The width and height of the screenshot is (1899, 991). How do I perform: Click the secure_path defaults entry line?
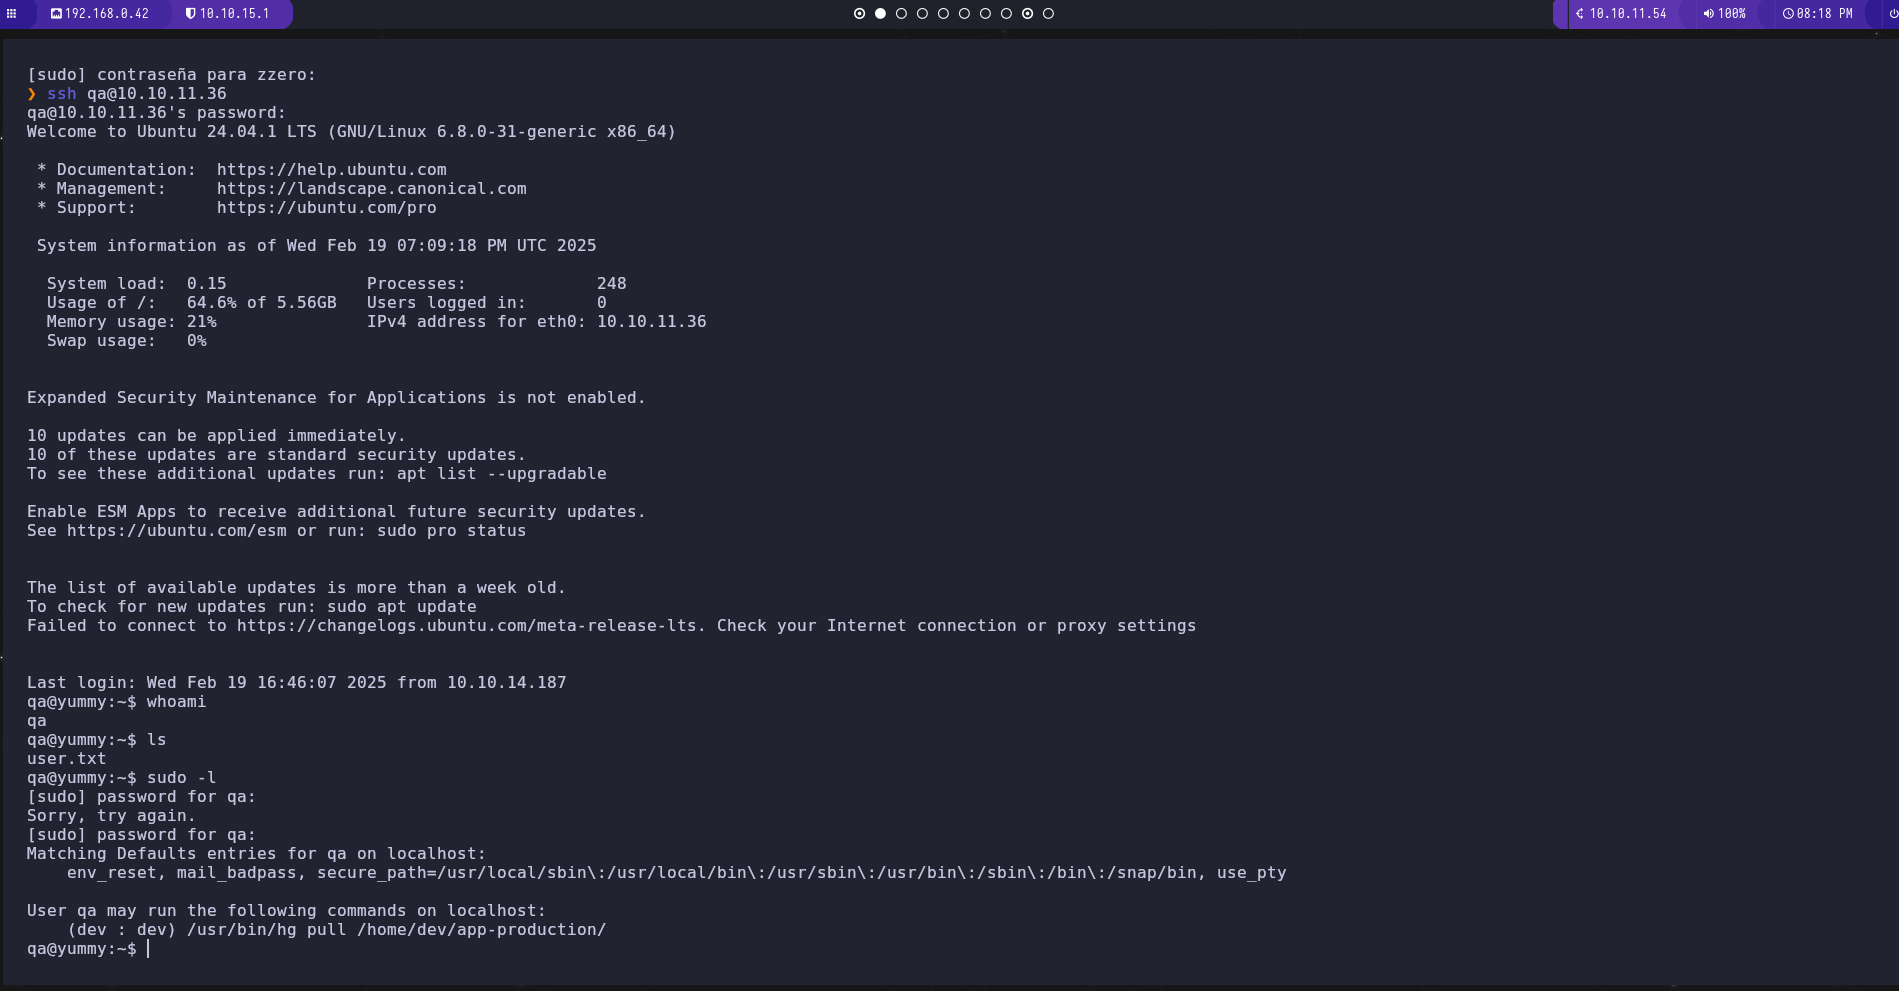pos(677,873)
